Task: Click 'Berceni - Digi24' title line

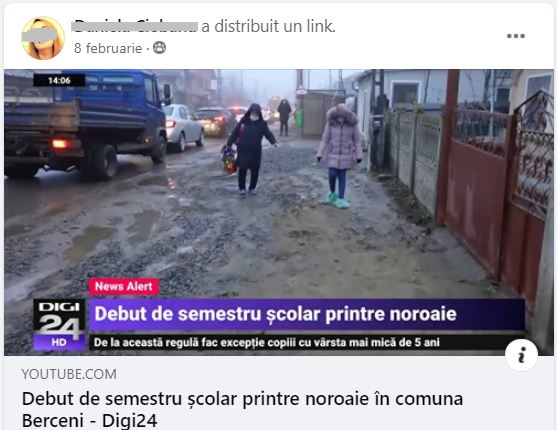Action: click(x=90, y=420)
